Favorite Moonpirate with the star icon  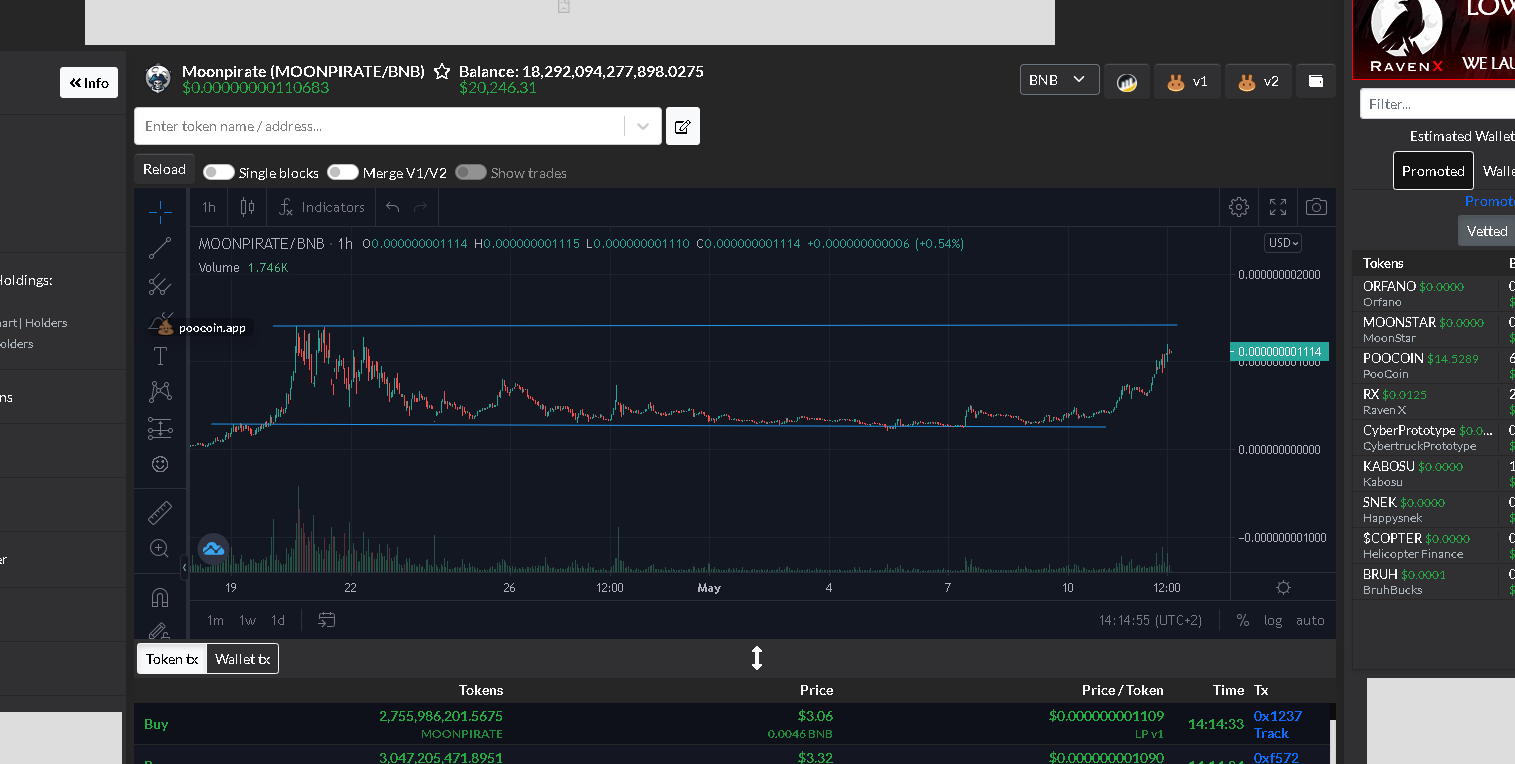click(442, 72)
